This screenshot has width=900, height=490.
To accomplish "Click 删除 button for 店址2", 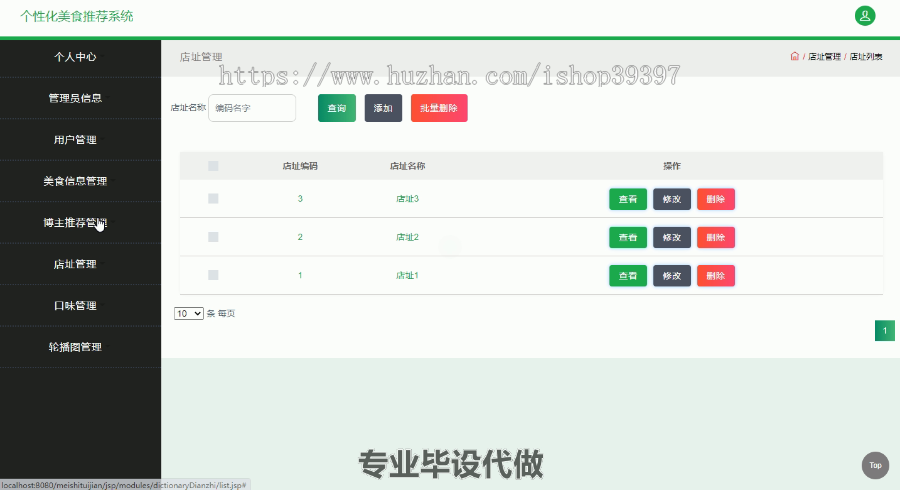I will coord(716,238).
